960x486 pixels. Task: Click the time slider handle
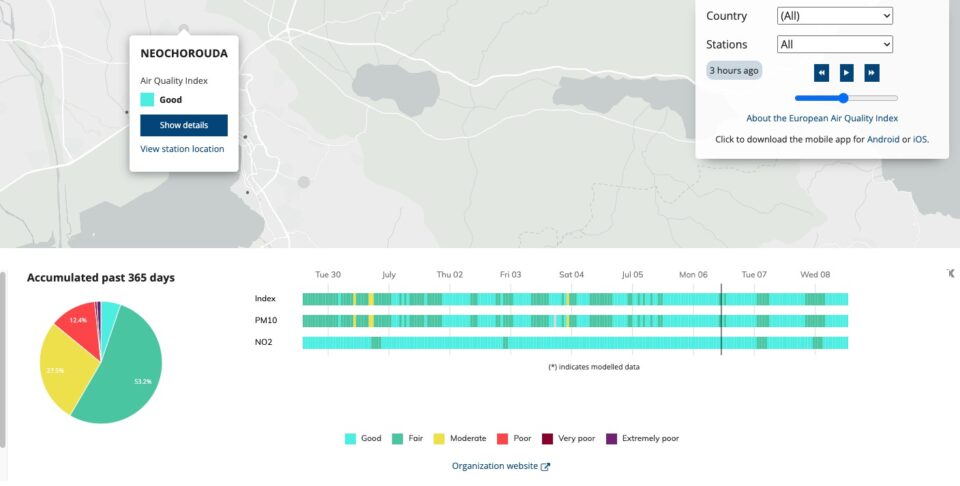click(x=843, y=98)
